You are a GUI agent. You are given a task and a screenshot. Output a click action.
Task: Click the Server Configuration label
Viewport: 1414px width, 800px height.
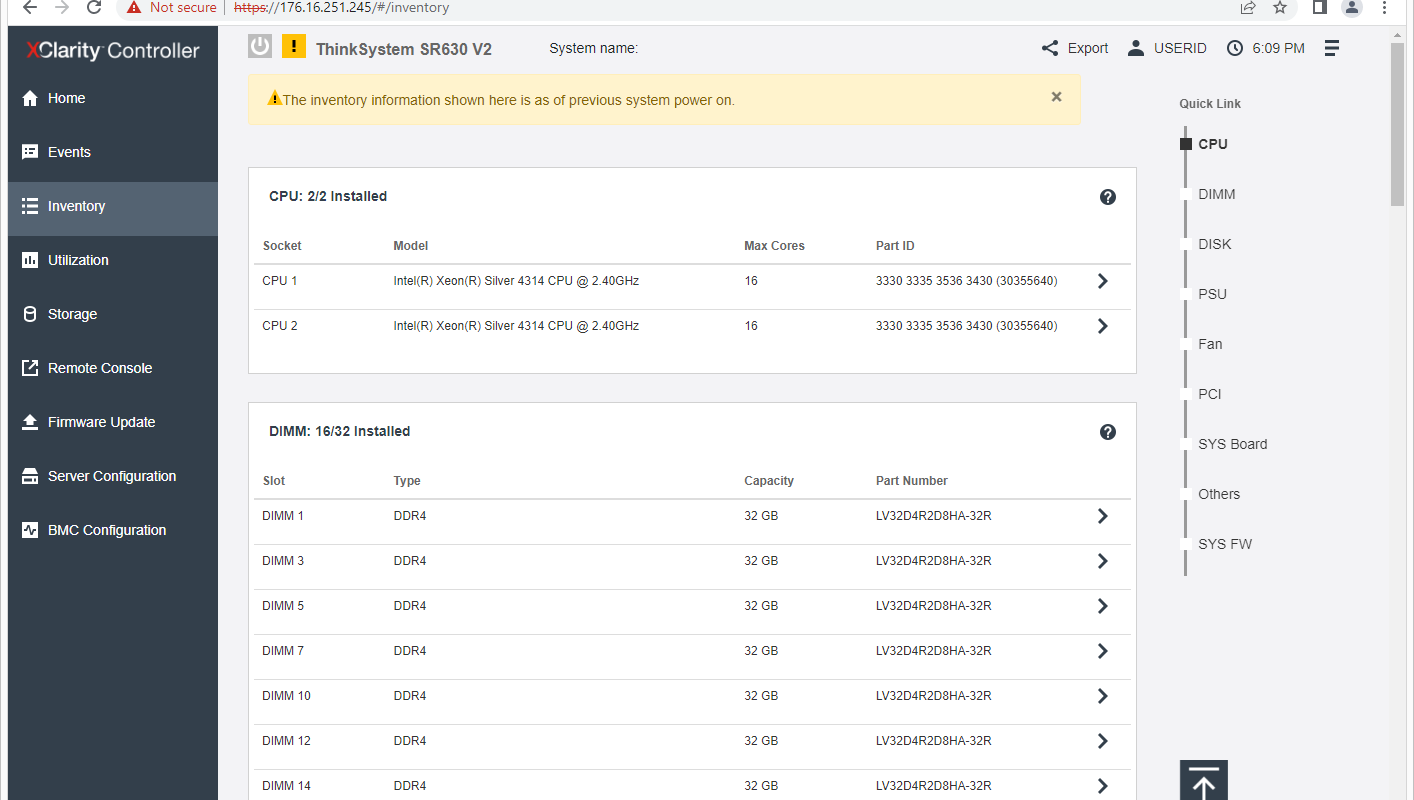112,476
